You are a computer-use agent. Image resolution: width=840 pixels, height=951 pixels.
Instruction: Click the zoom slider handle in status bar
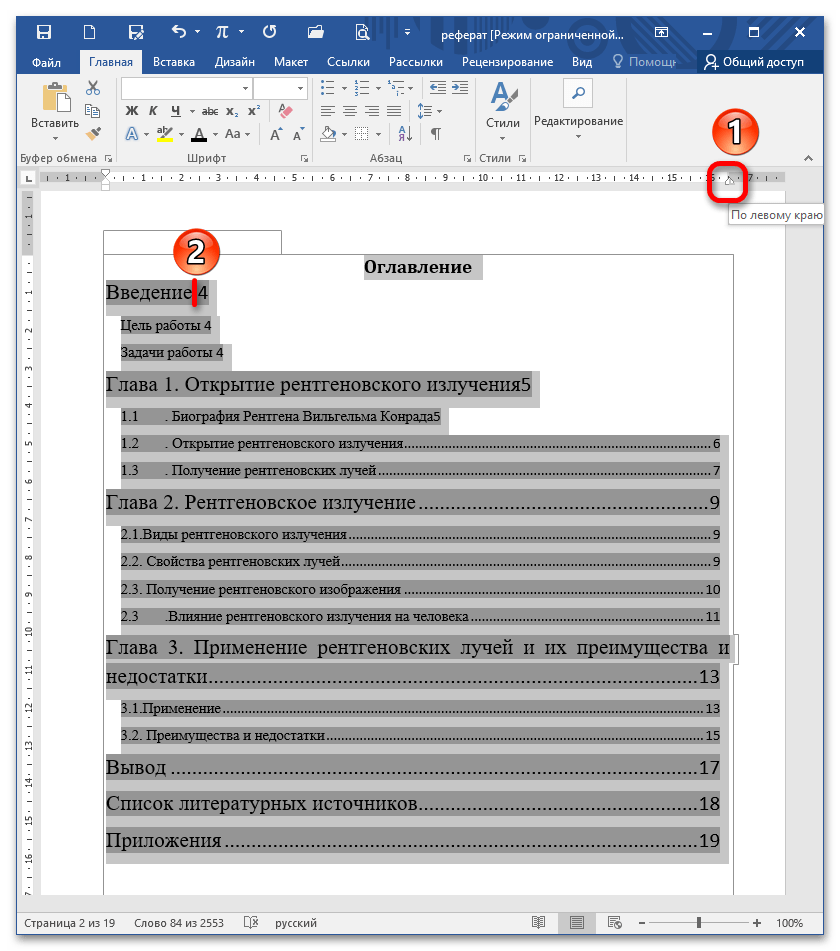point(699,922)
